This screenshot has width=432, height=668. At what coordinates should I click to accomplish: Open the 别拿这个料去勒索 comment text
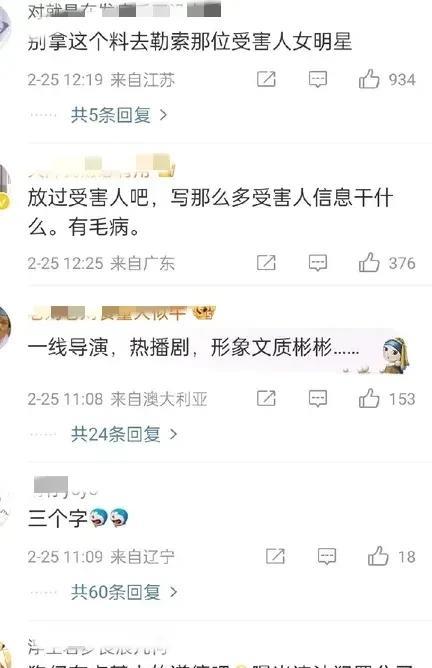[x=190, y=42]
